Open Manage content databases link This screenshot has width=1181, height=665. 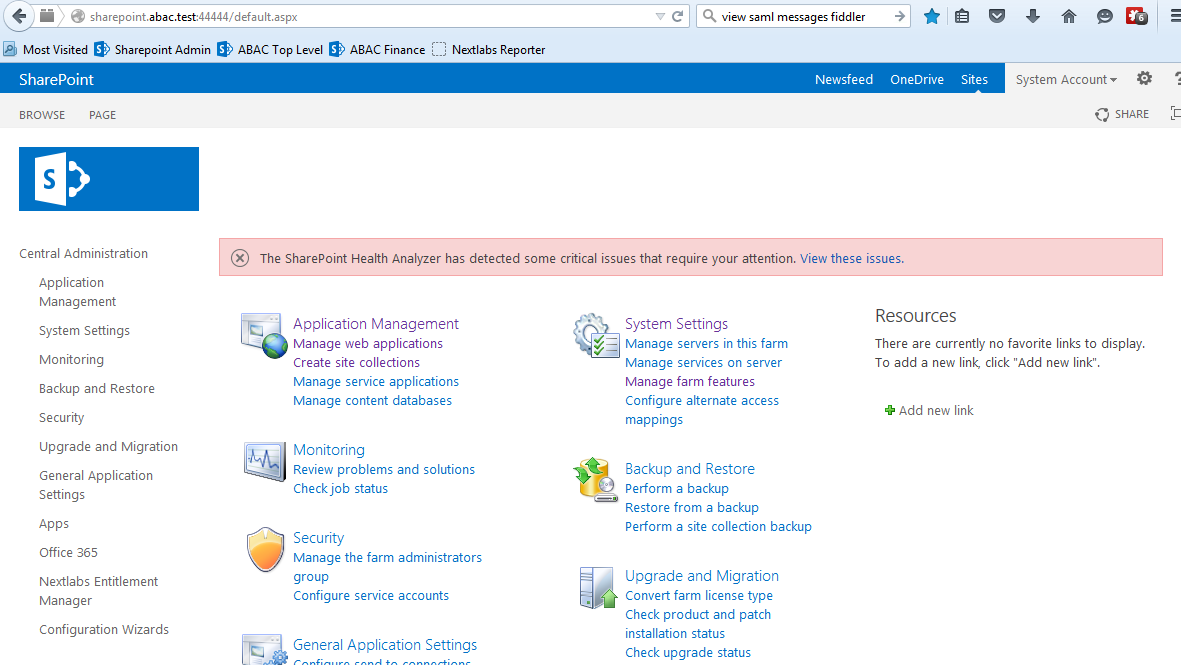pos(372,401)
